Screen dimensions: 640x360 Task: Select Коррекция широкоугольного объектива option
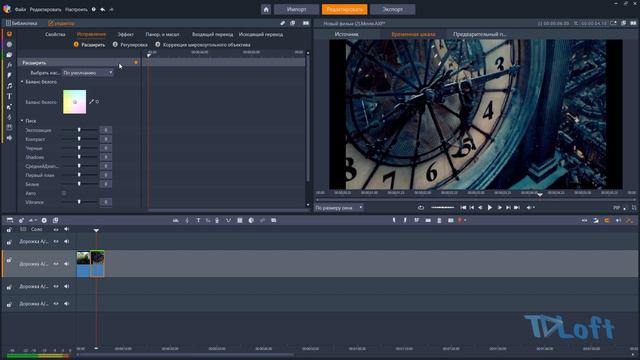pos(203,44)
